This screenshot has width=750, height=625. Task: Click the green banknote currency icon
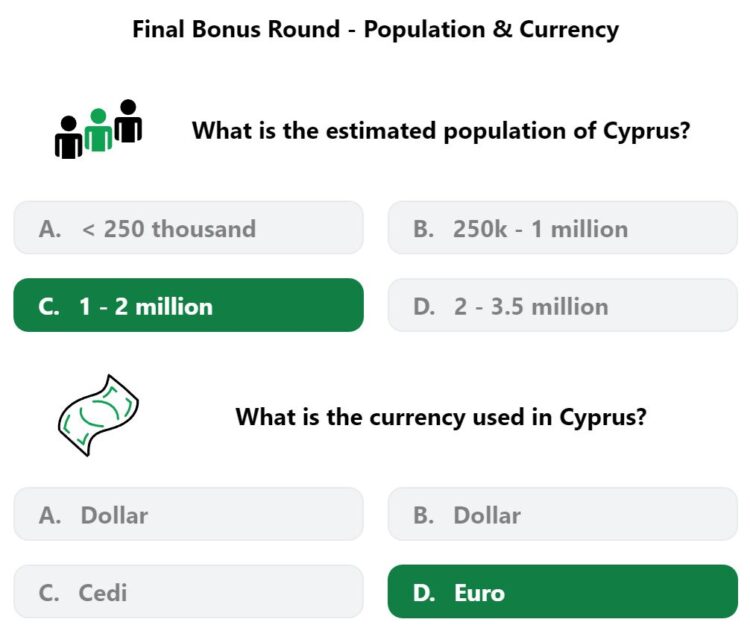click(99, 416)
